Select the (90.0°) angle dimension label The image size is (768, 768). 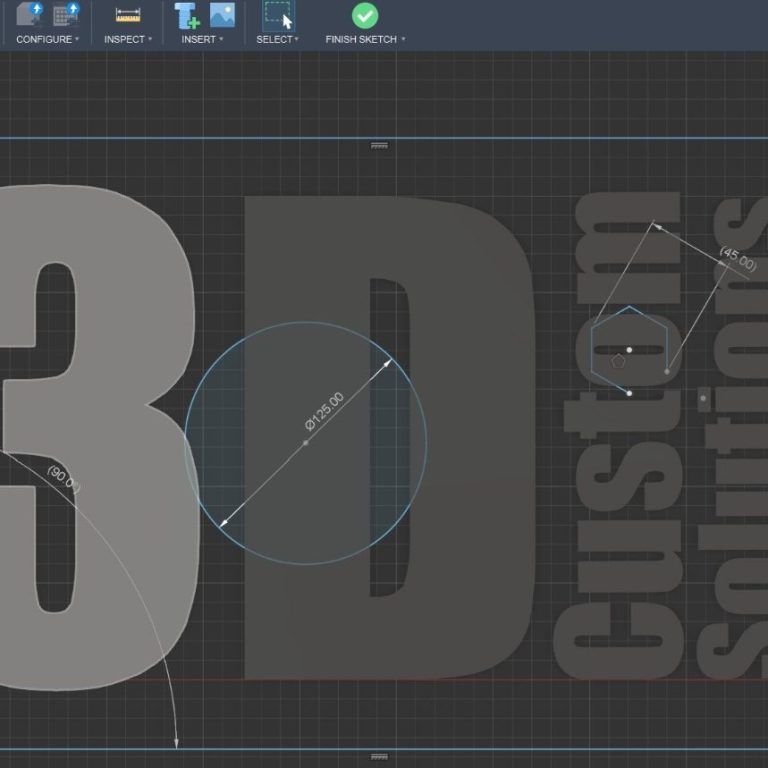point(62,479)
